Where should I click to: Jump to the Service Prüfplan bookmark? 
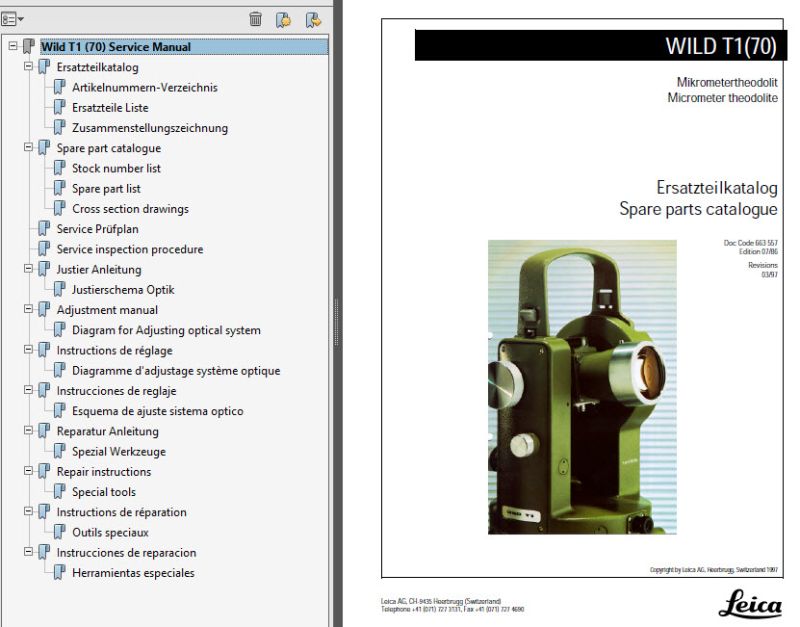(97, 229)
